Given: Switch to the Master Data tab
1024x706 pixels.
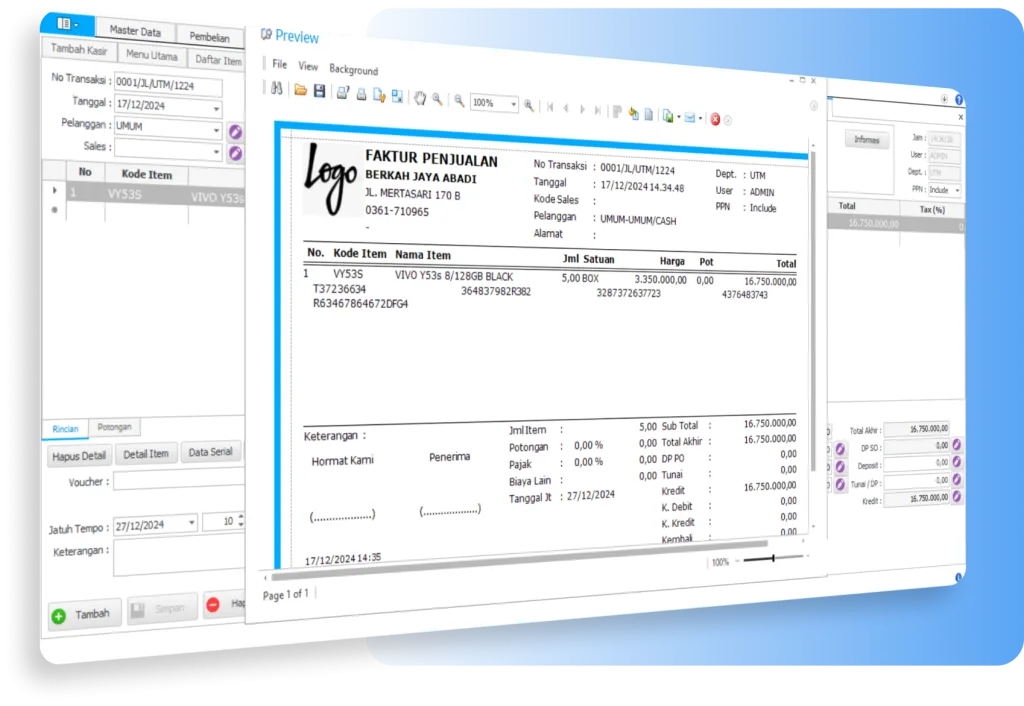Looking at the screenshot, I should click(x=135, y=31).
